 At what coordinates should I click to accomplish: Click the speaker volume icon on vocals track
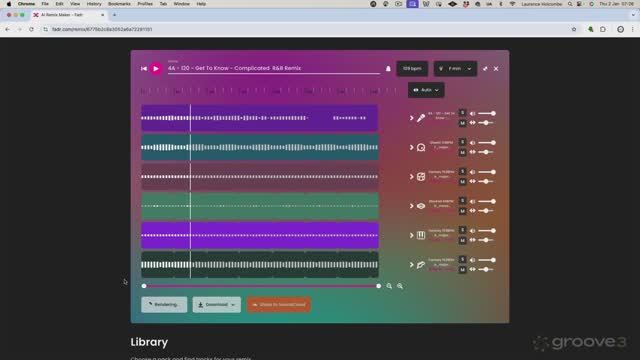tap(473, 113)
